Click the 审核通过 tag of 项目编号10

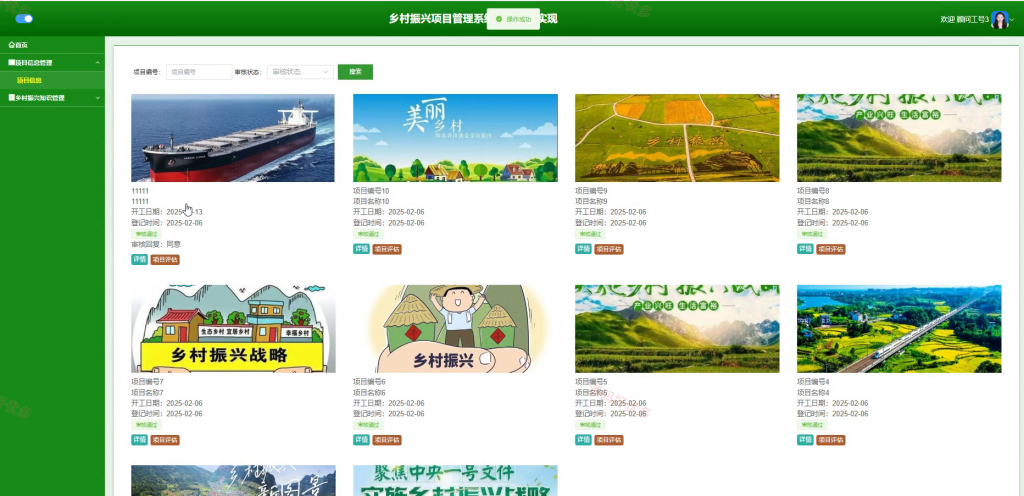click(368, 234)
